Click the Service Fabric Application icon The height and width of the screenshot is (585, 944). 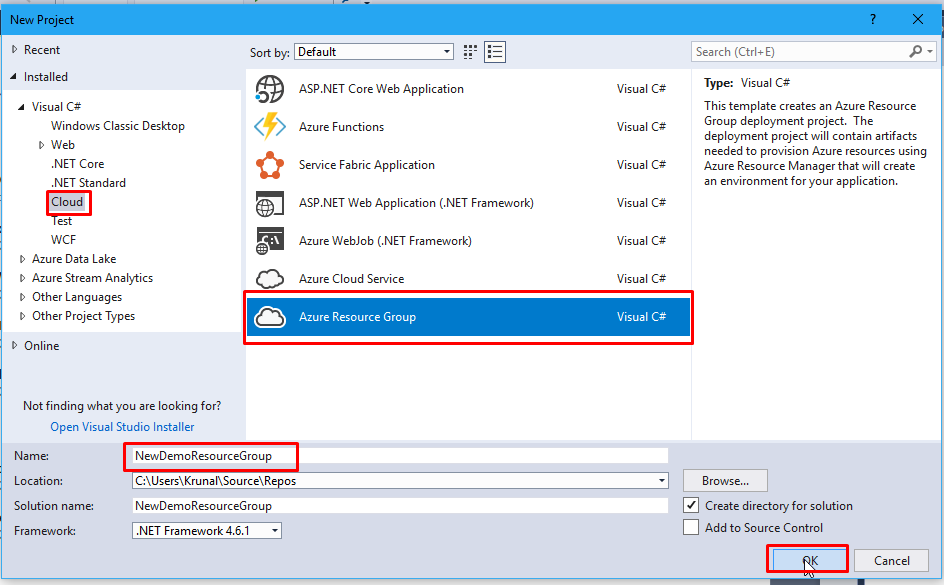(270, 165)
